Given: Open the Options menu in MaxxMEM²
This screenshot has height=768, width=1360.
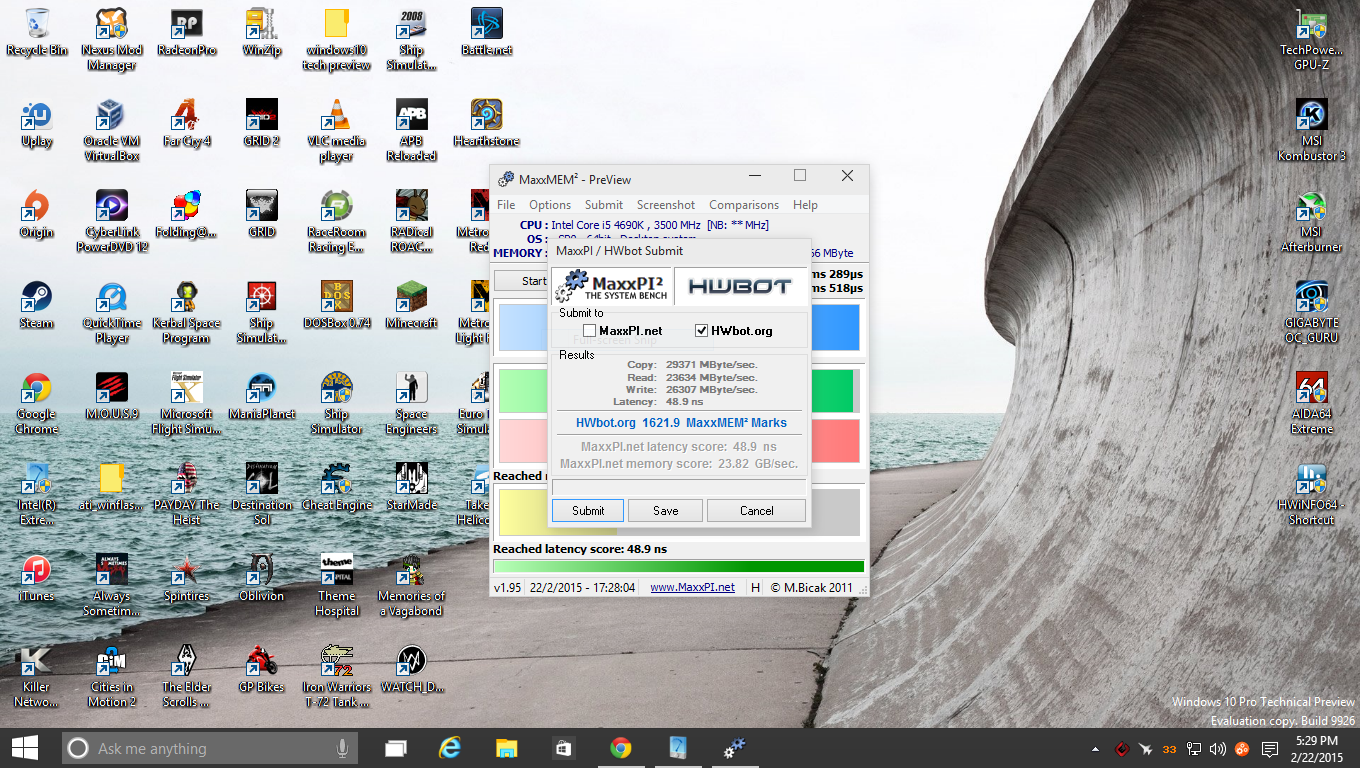Looking at the screenshot, I should pos(550,205).
